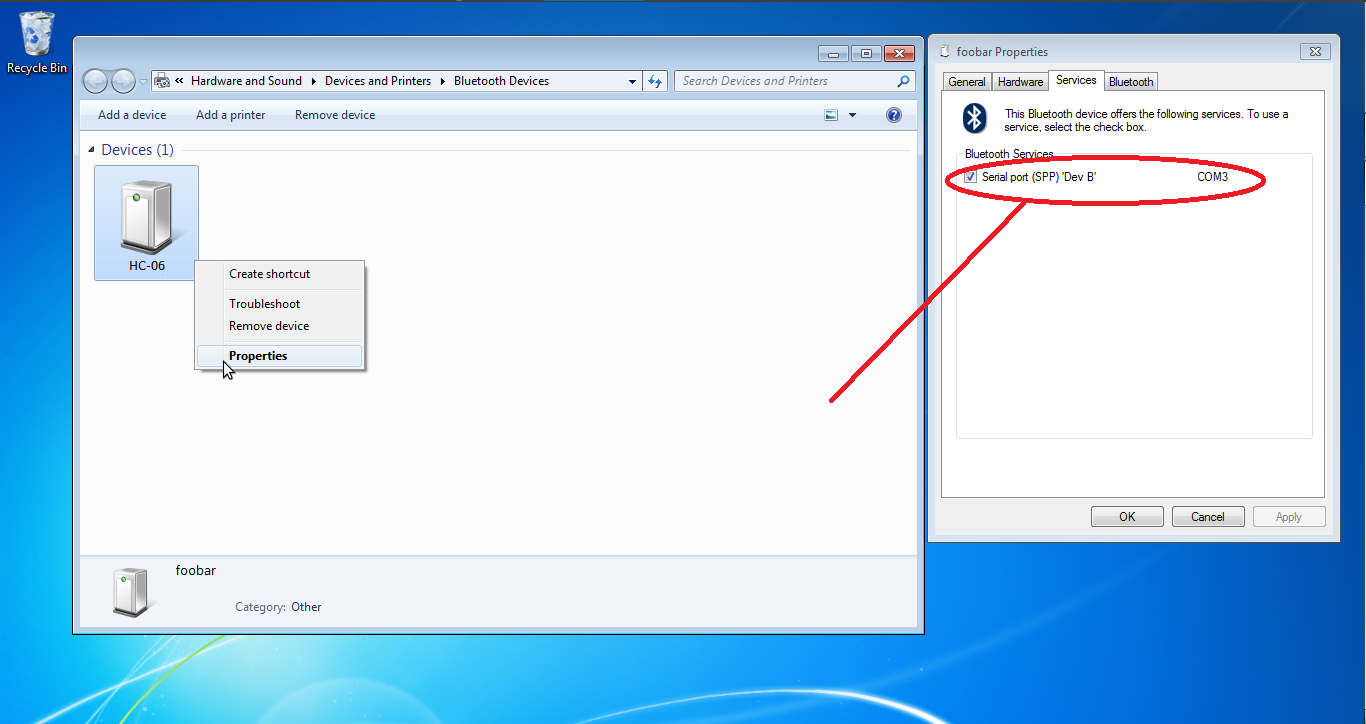Click the Back navigation arrow button
The width and height of the screenshot is (1366, 724).
click(96, 82)
